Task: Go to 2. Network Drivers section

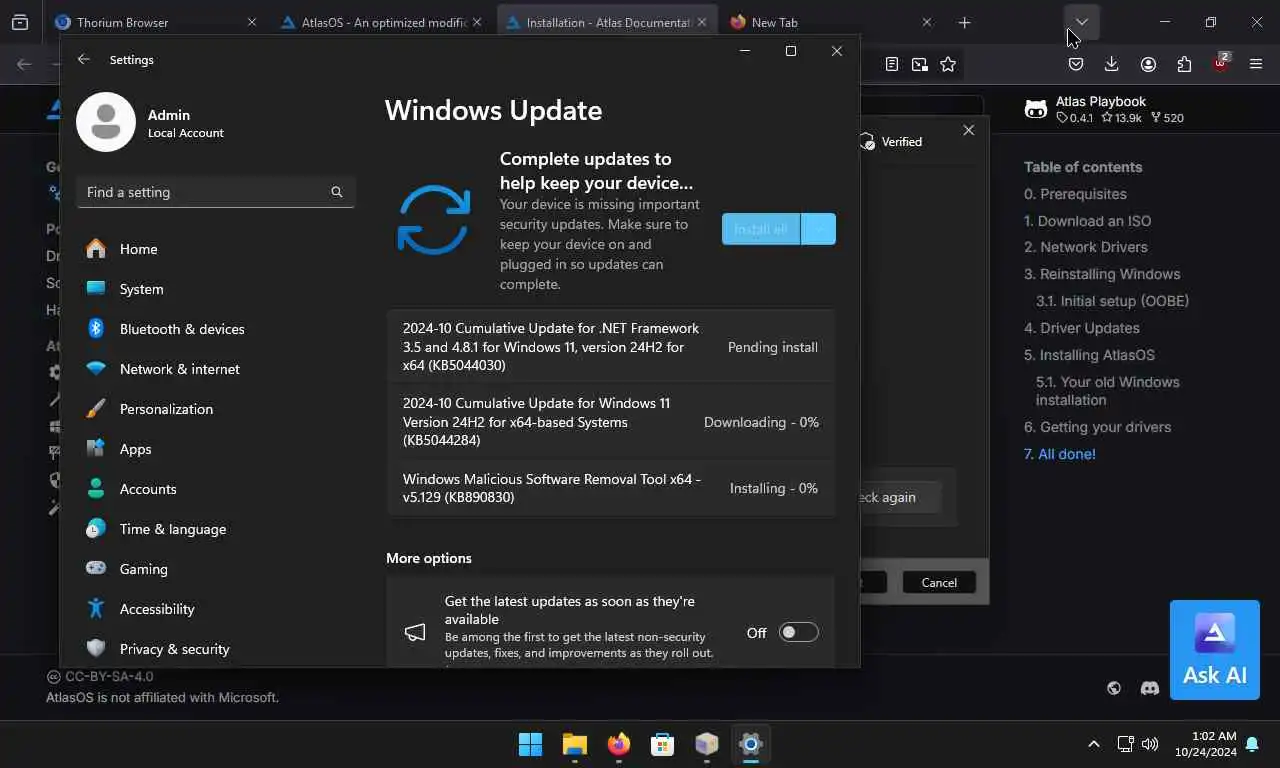Action: (x=1085, y=247)
